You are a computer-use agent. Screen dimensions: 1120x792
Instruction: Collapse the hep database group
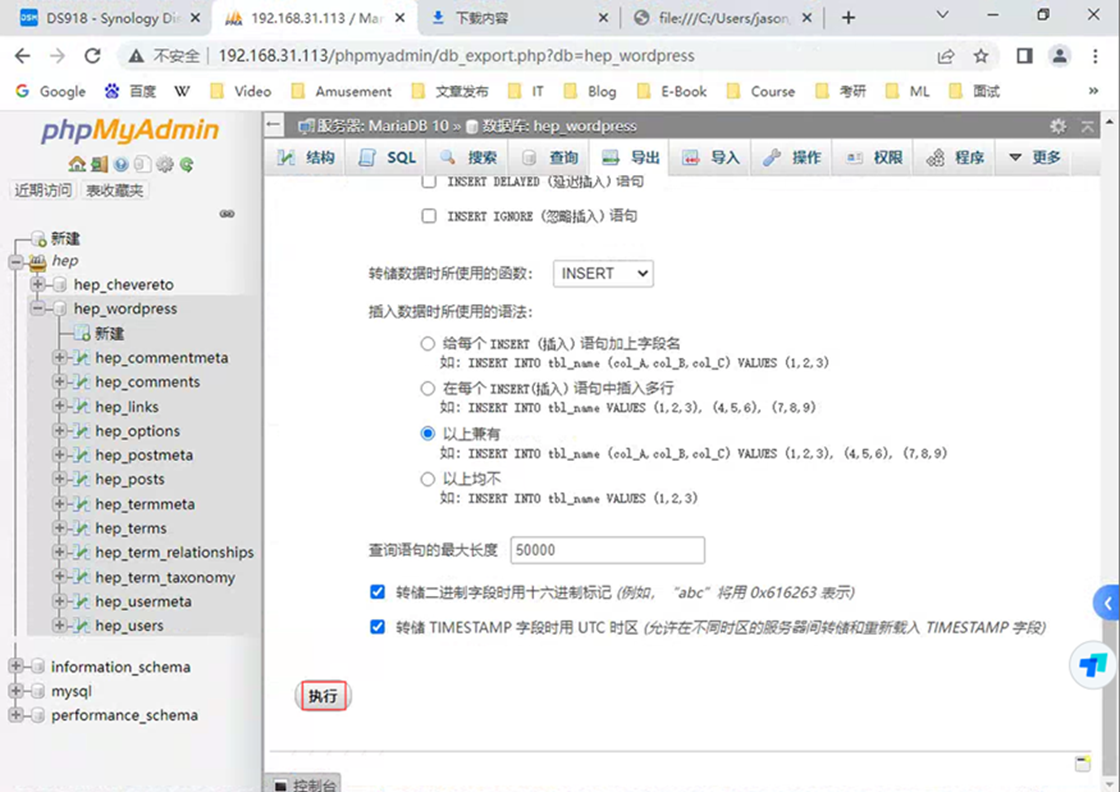pos(16,261)
